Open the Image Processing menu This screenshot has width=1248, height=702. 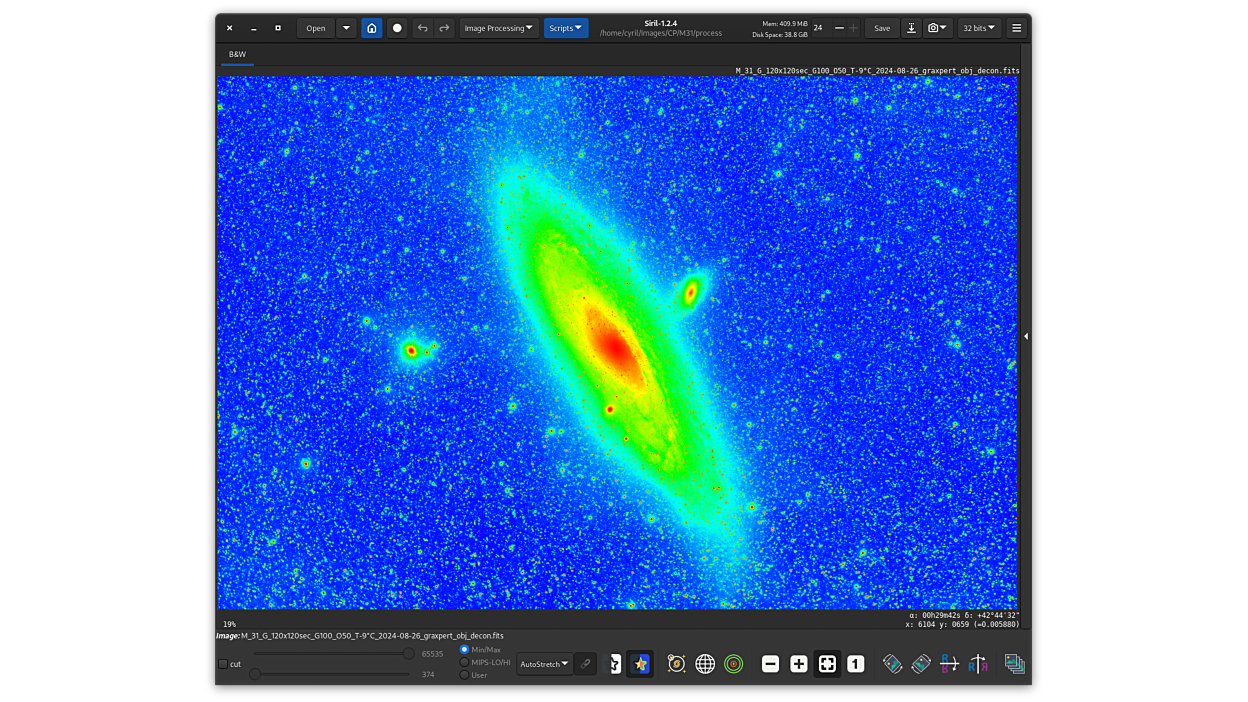(x=498, y=28)
